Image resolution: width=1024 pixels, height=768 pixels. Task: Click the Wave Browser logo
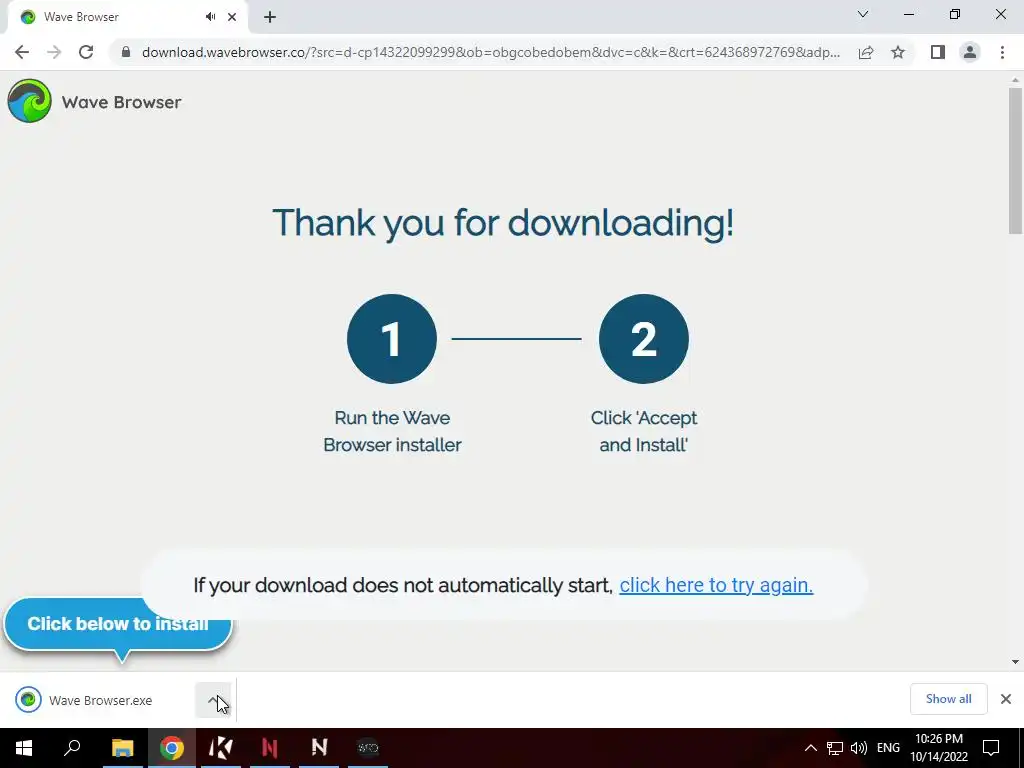point(29,101)
